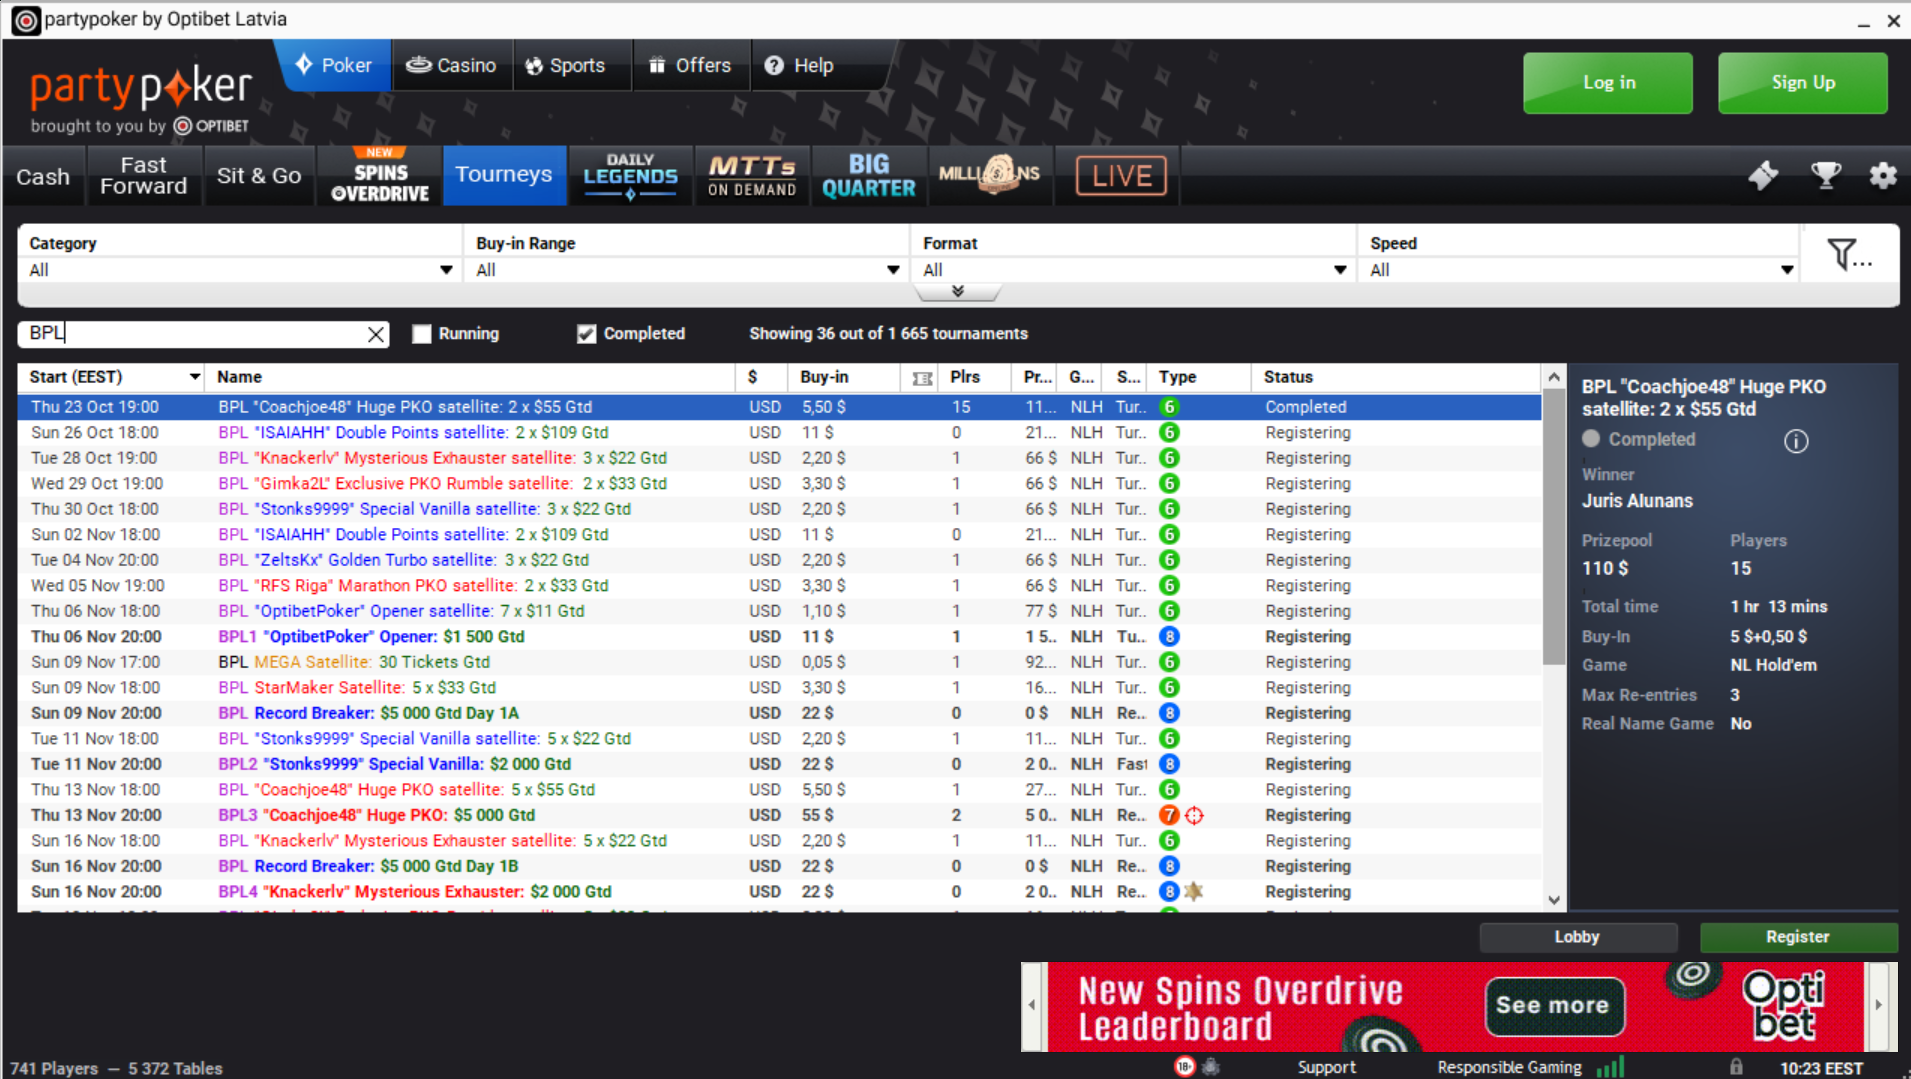Uncheck the Completed checkbox
Viewport: 1911px width, 1079px height.
click(587, 334)
